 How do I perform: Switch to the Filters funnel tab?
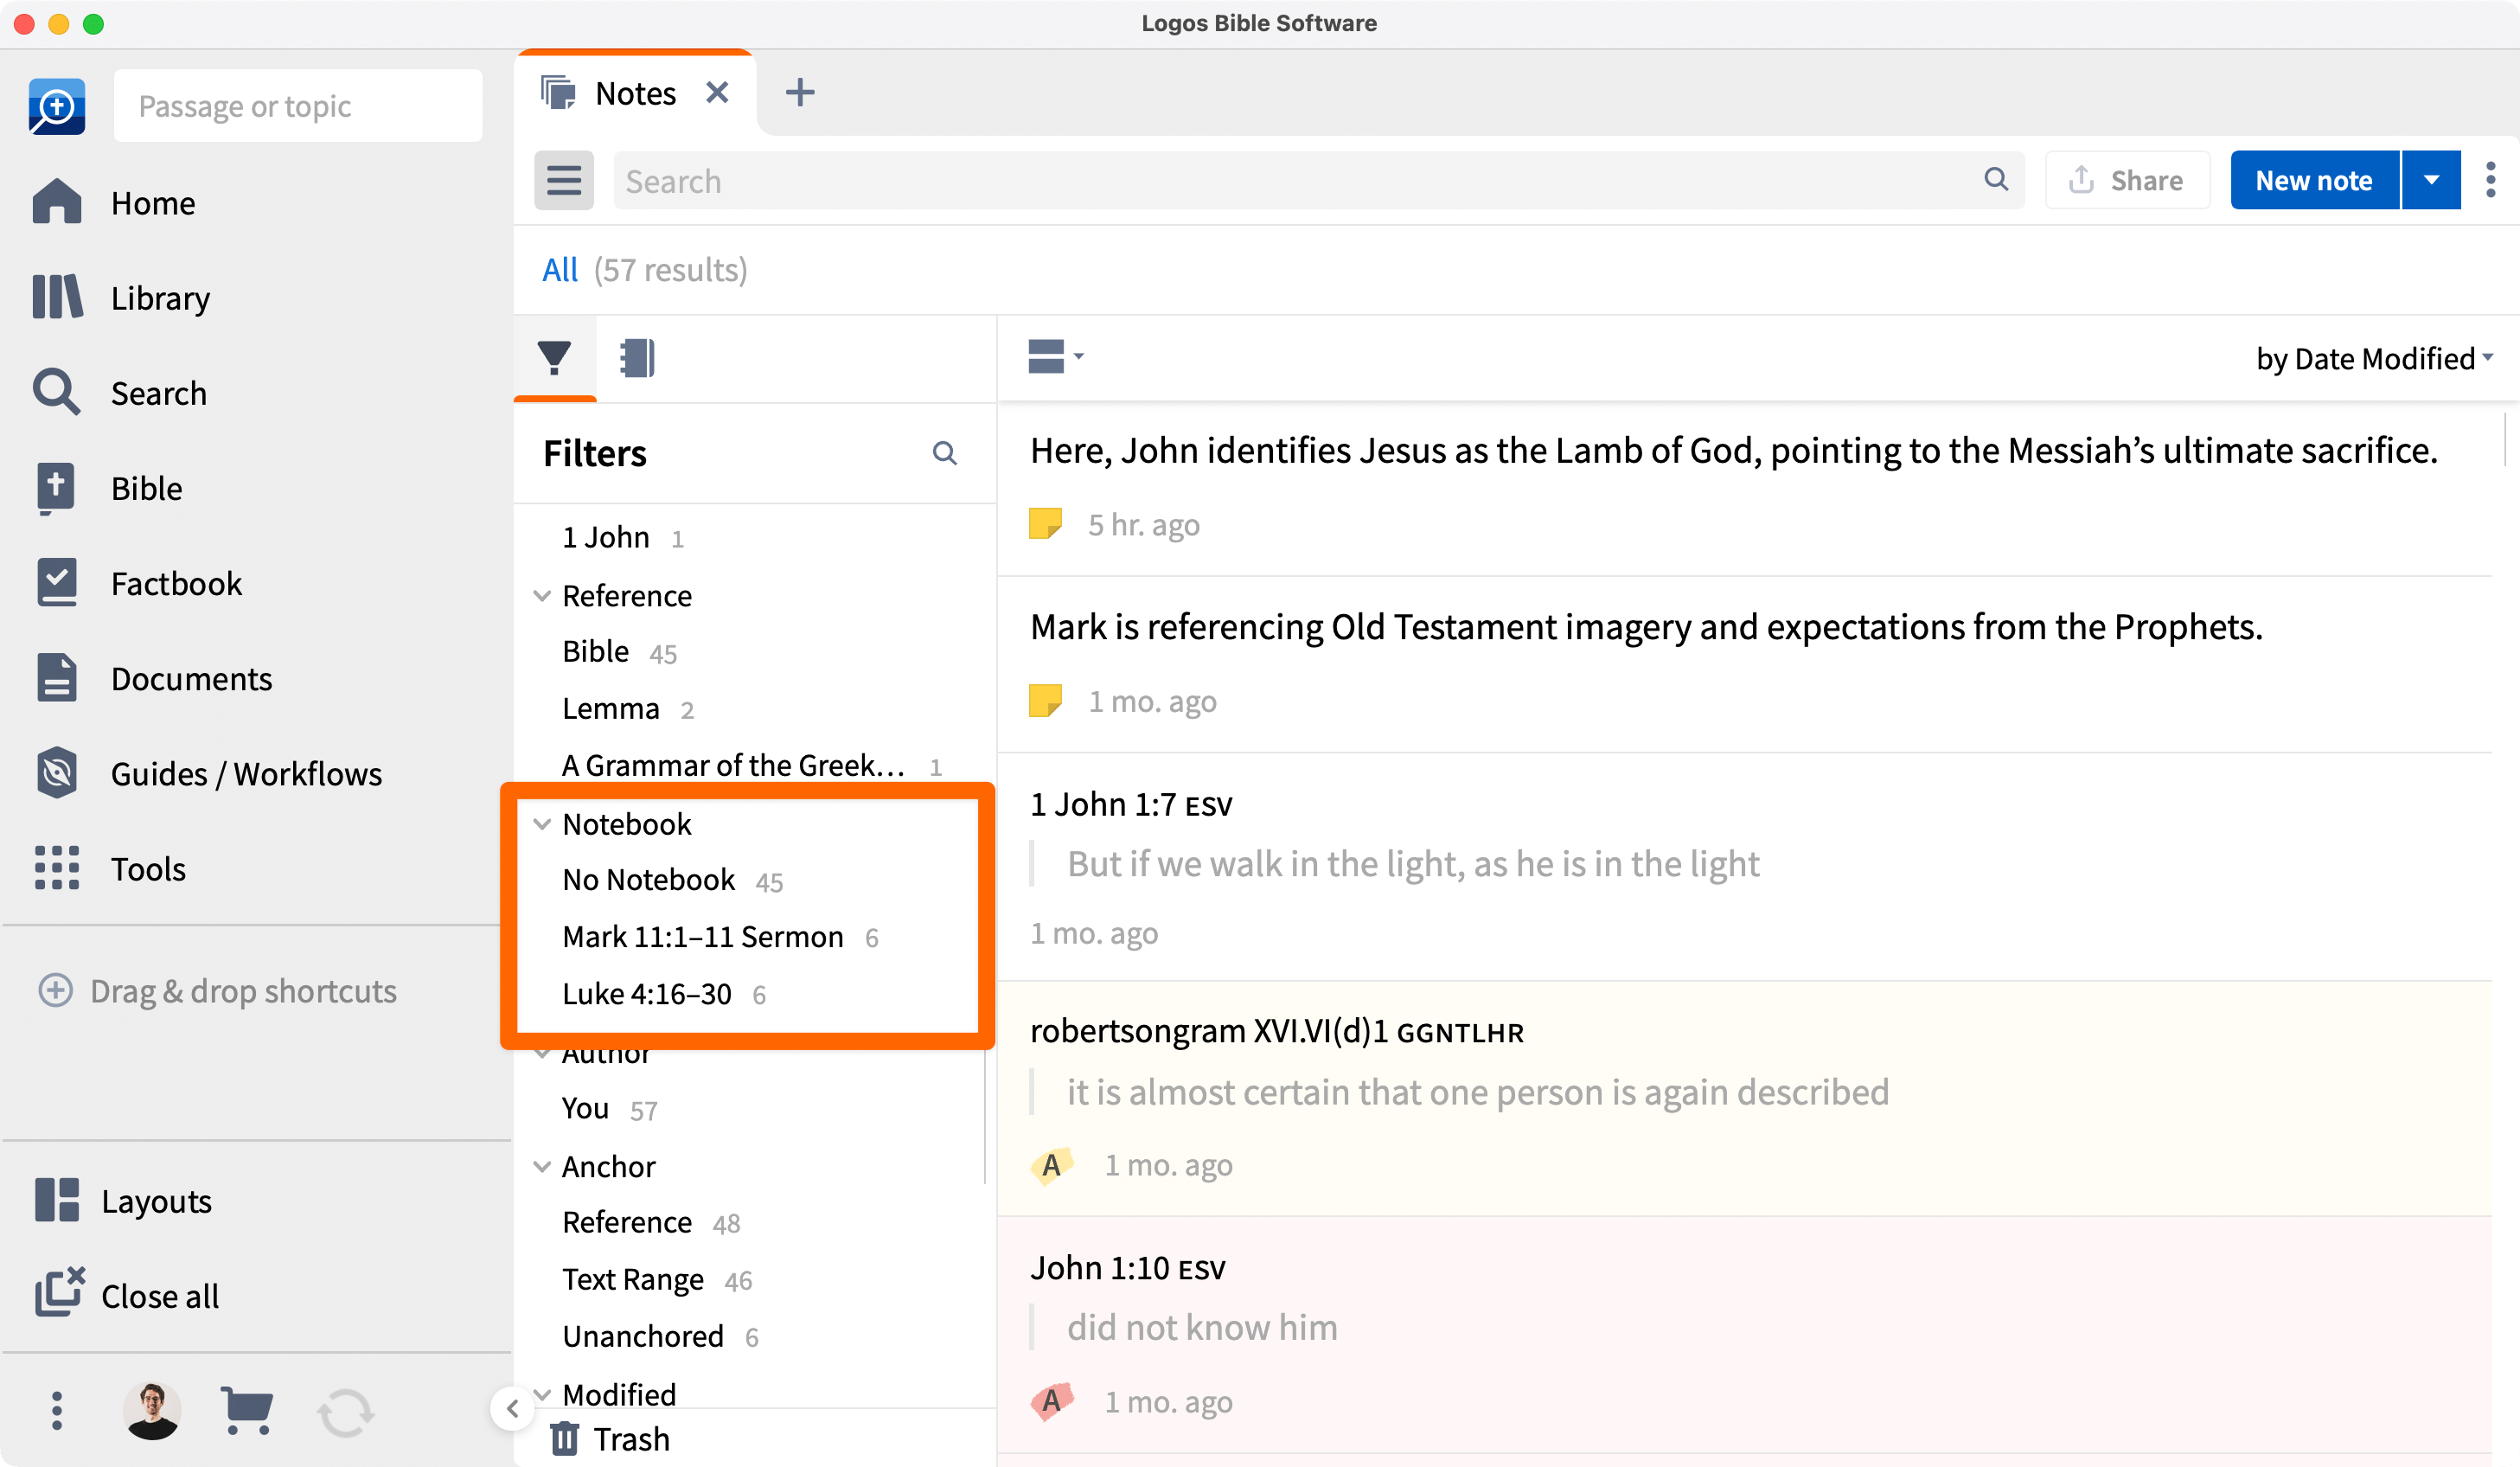554,357
